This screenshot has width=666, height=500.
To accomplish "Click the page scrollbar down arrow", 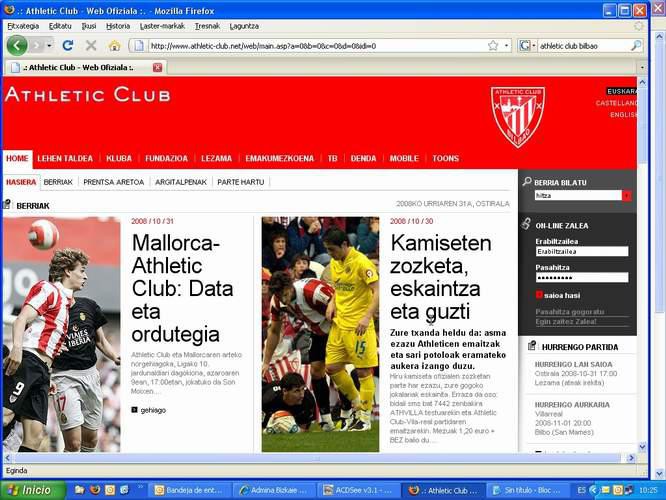I will 642,447.
